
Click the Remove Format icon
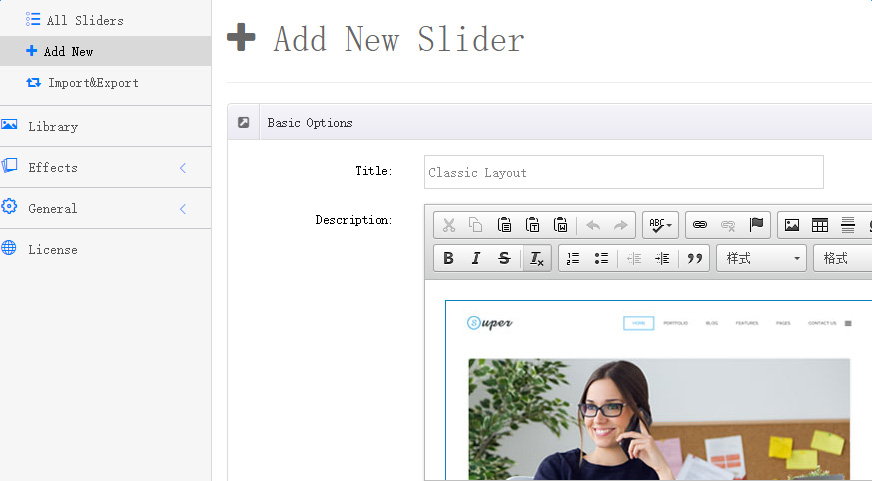pos(537,258)
